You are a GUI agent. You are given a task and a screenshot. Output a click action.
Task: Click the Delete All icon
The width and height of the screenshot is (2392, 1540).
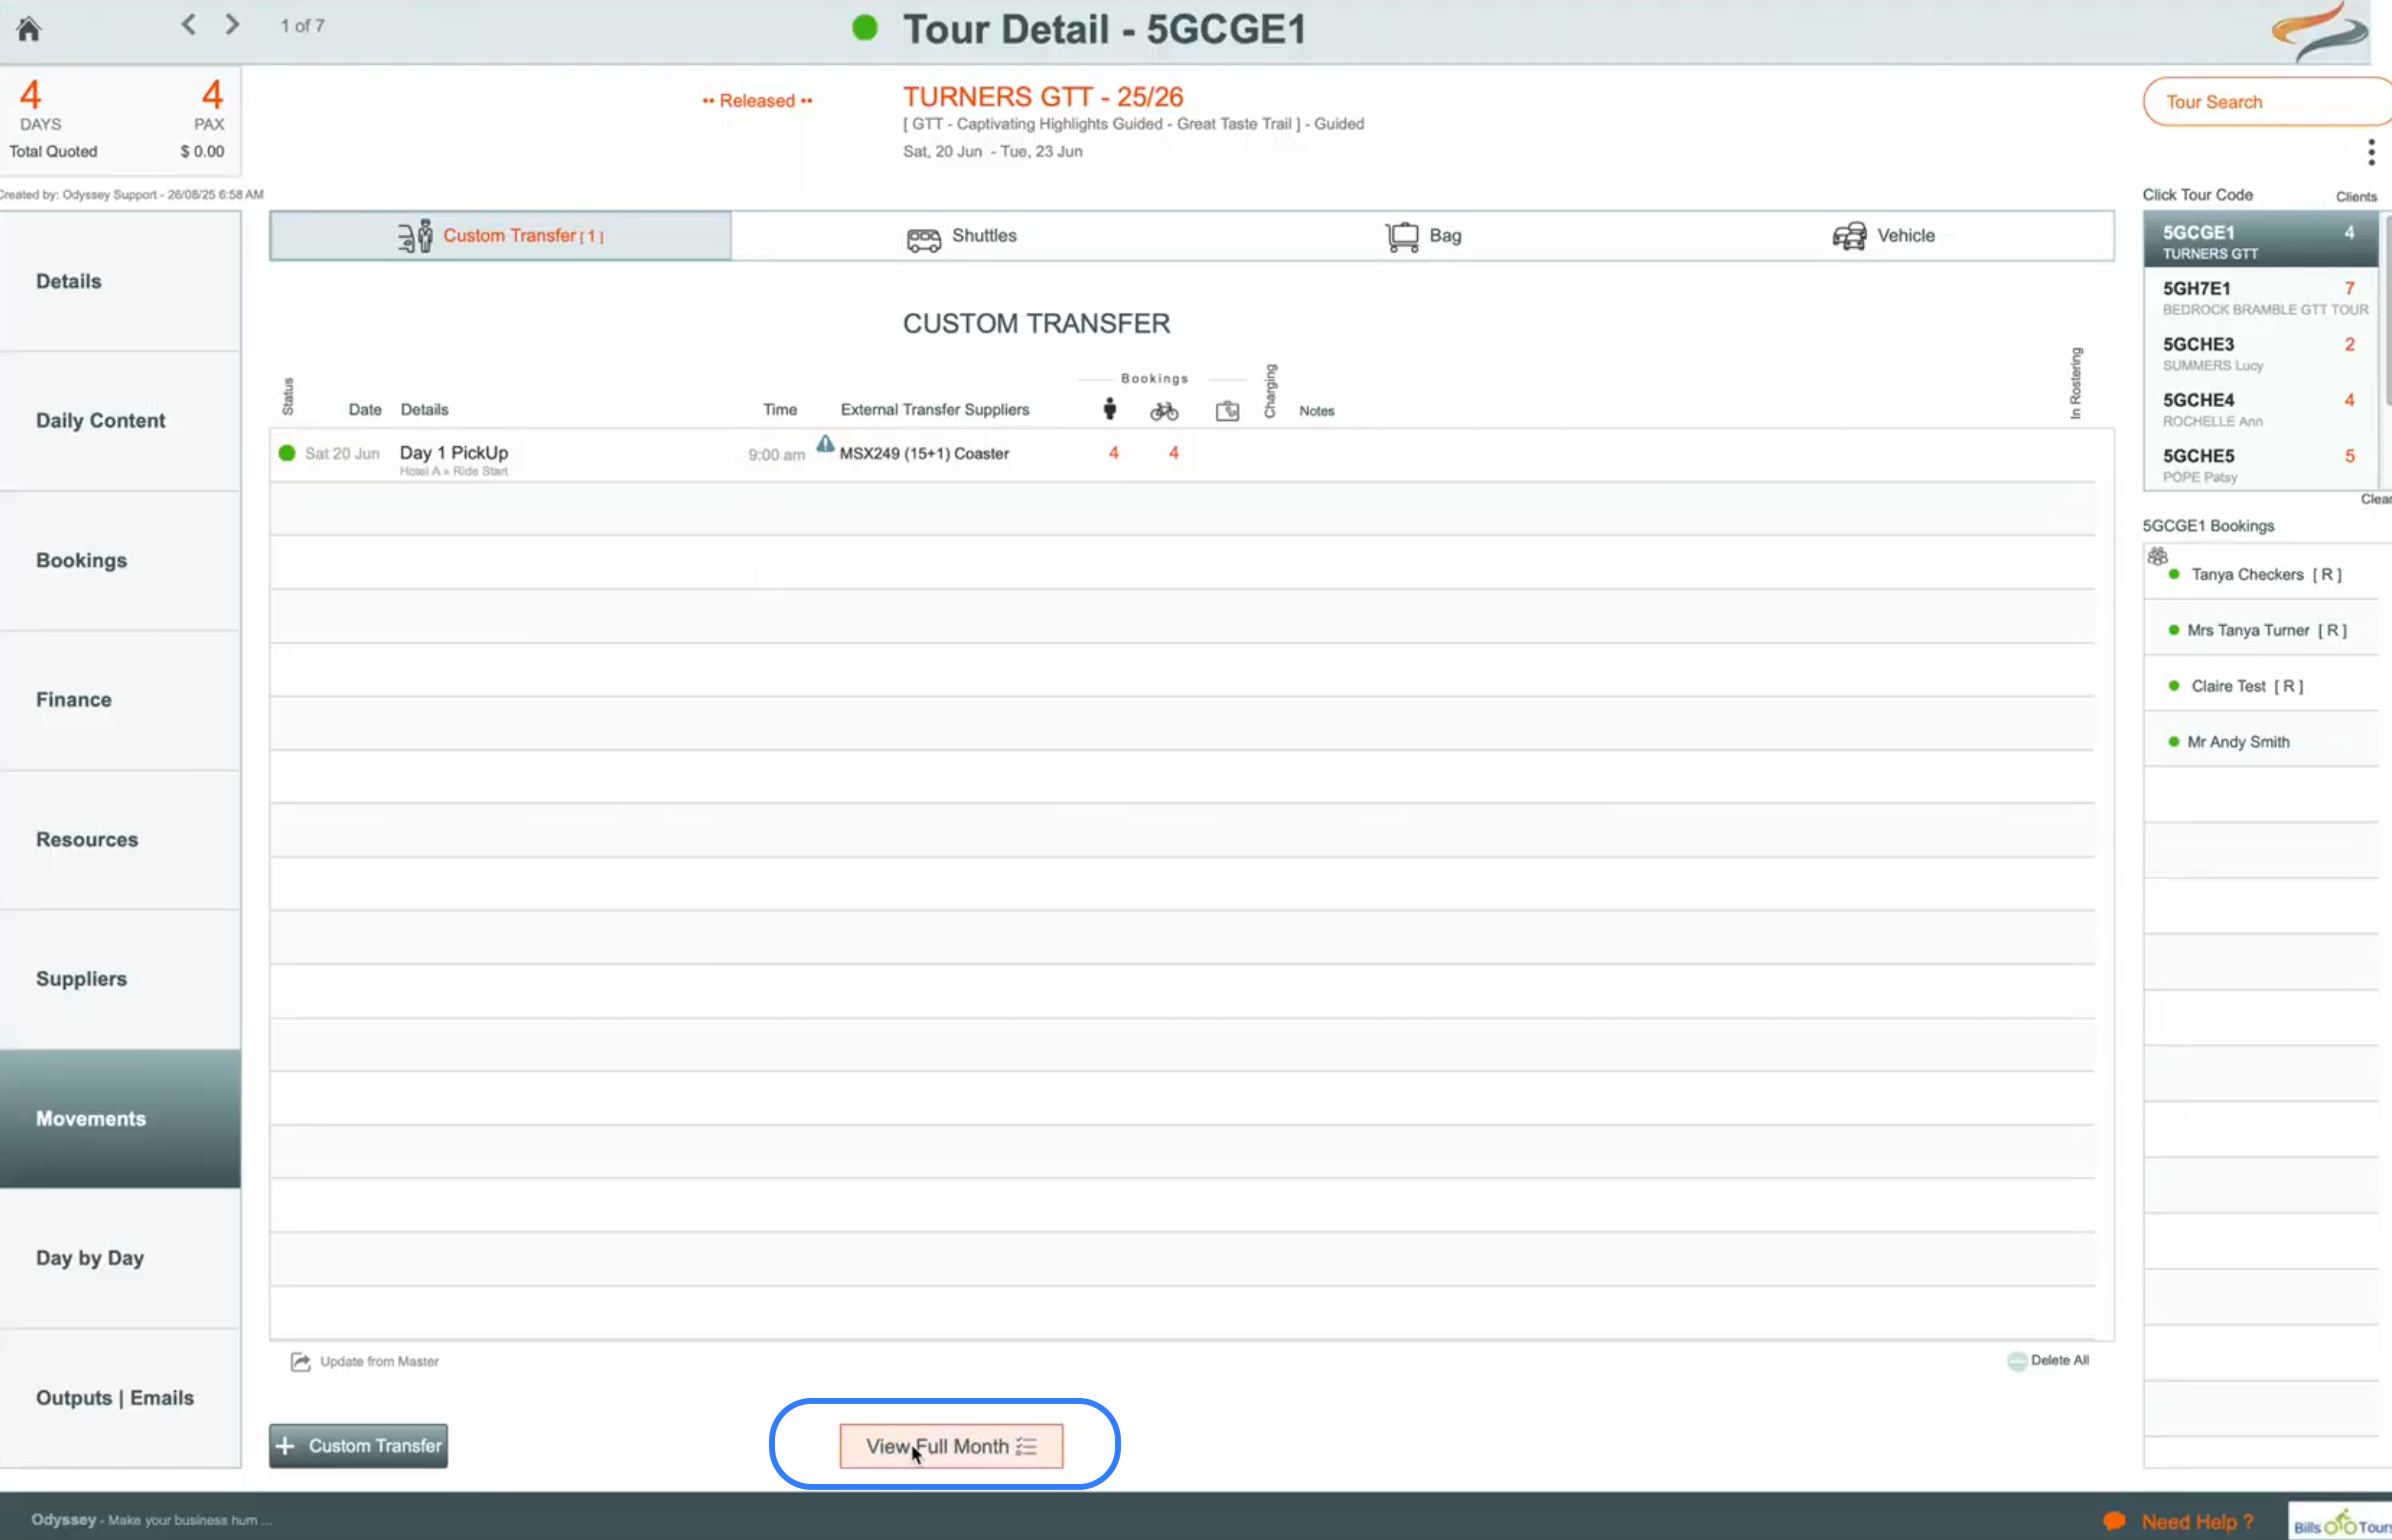pos(2016,1360)
